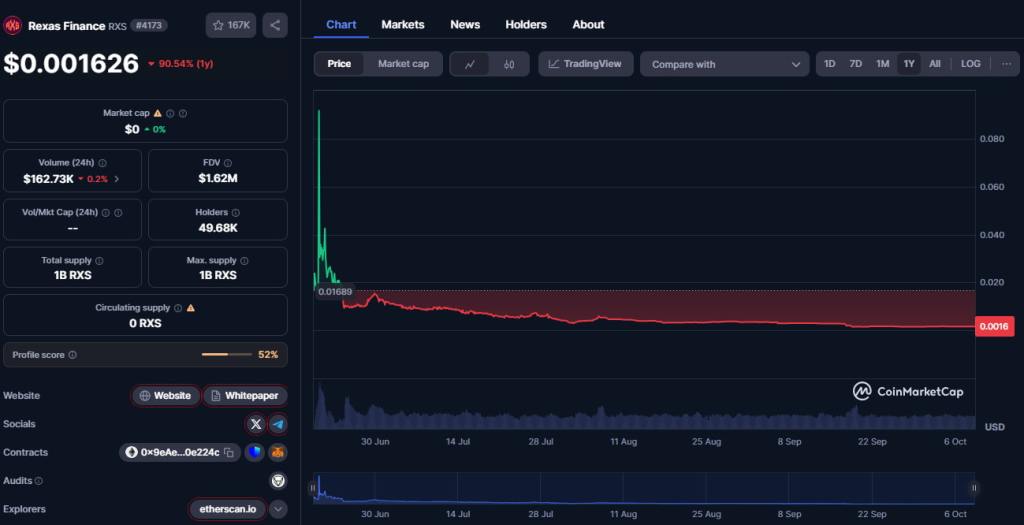
Task: Set chart range to 1D
Action: point(829,64)
